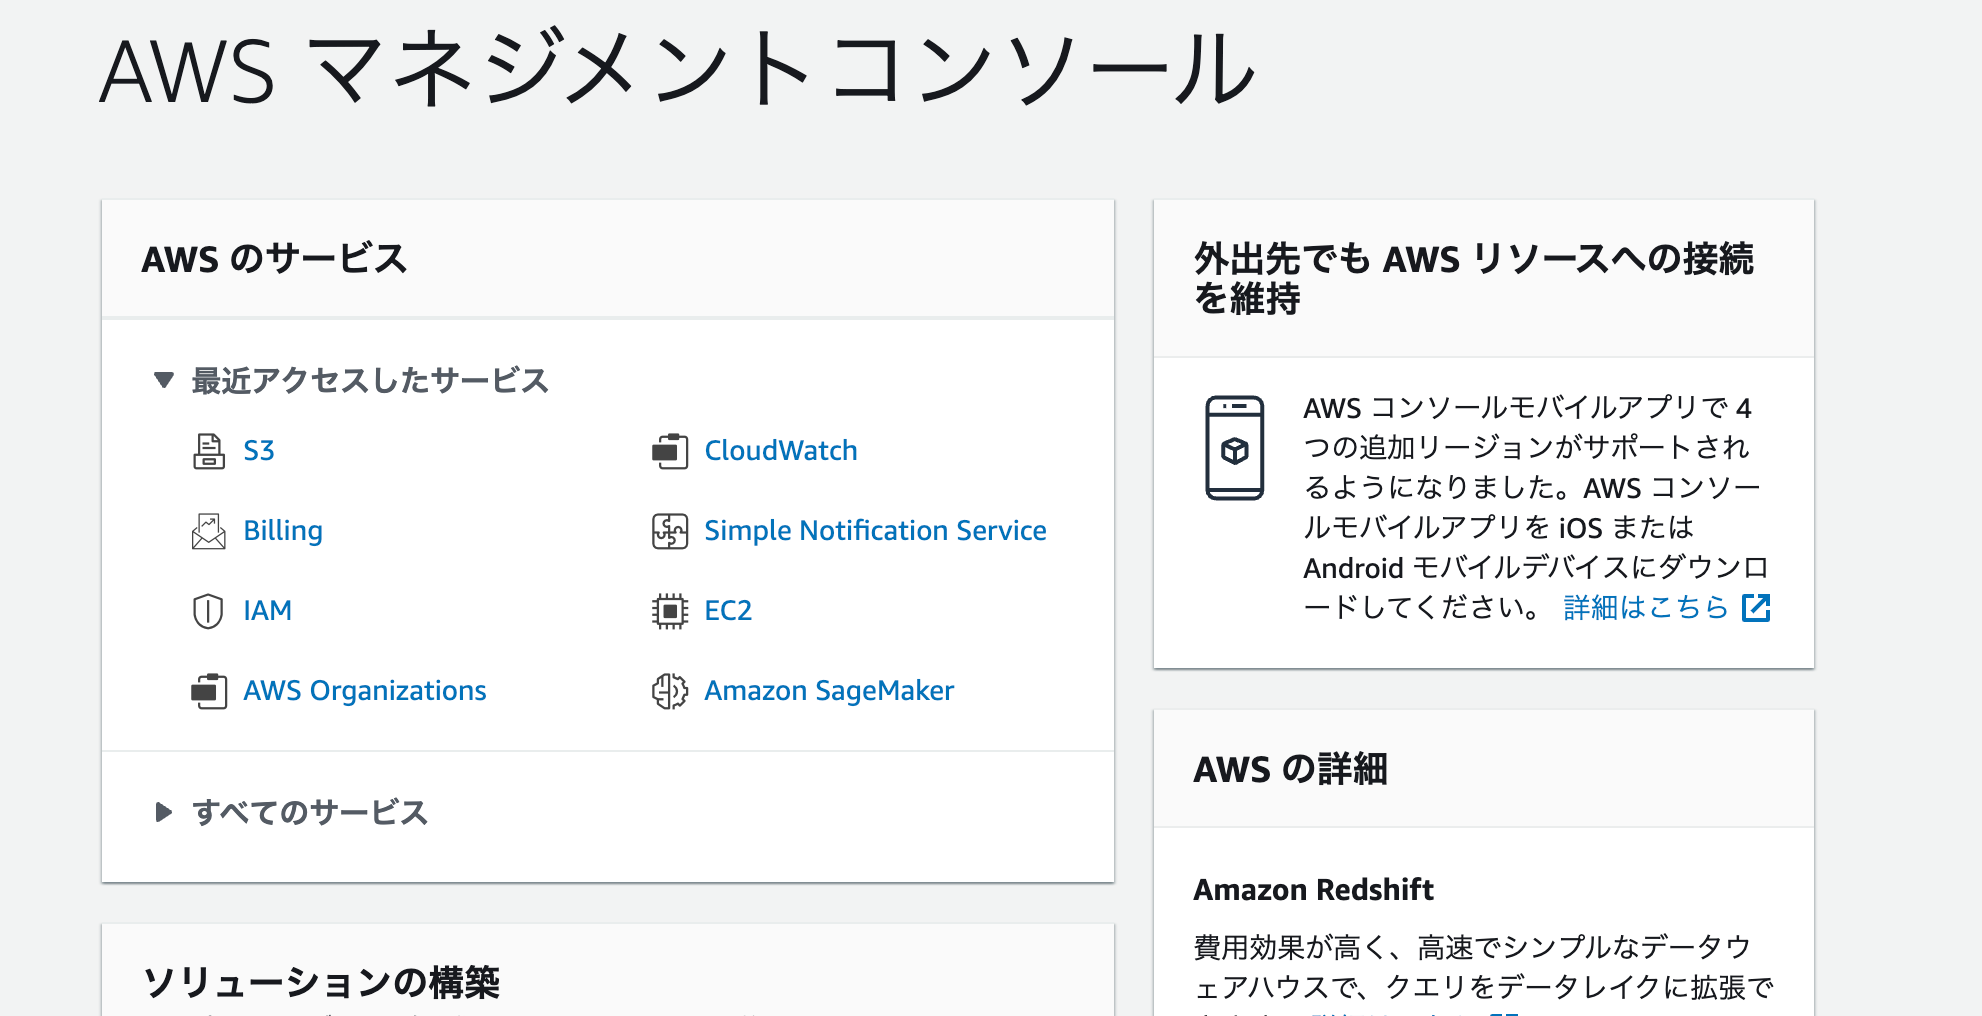
Task: Open AWS Organizations link
Action: [x=365, y=691]
